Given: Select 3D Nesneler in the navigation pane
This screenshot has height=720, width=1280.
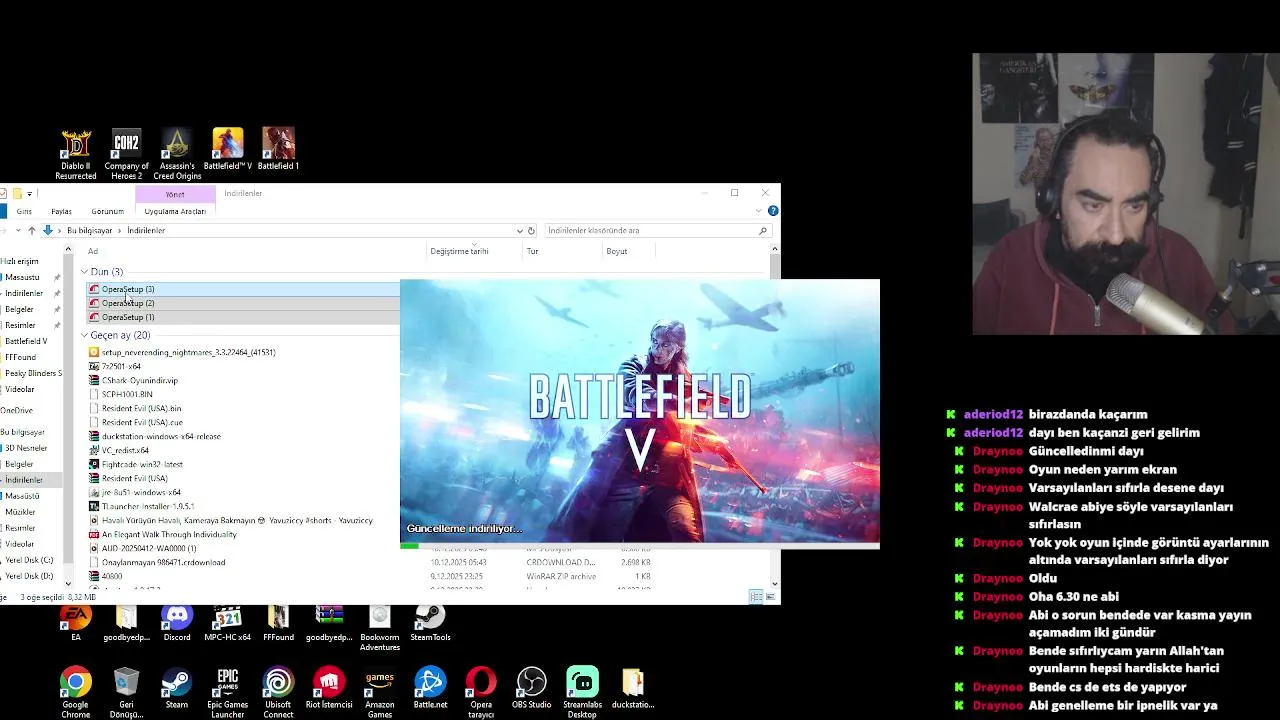Looking at the screenshot, I should point(26,448).
